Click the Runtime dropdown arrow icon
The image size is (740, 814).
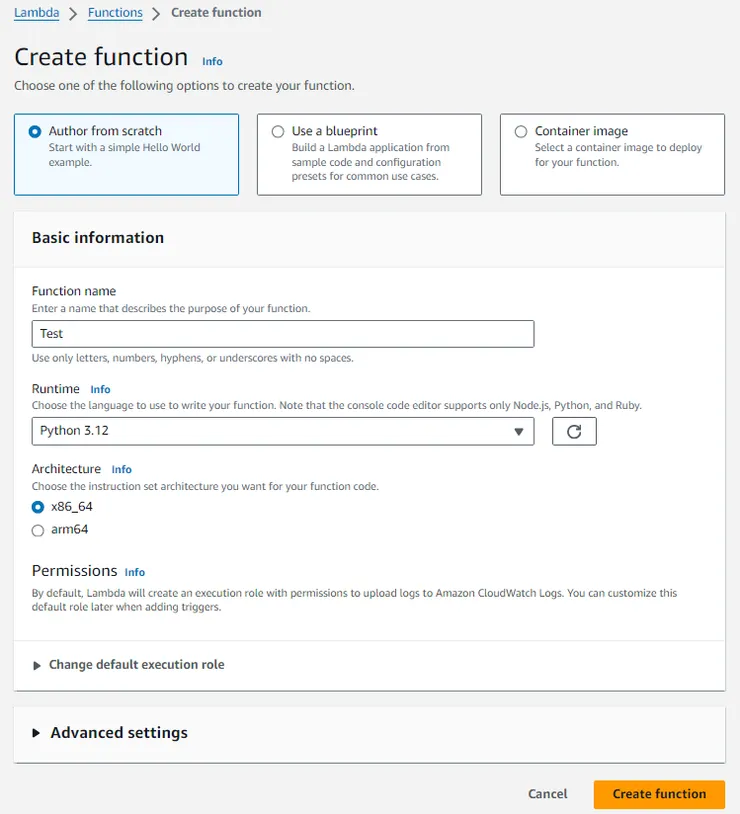(518, 432)
